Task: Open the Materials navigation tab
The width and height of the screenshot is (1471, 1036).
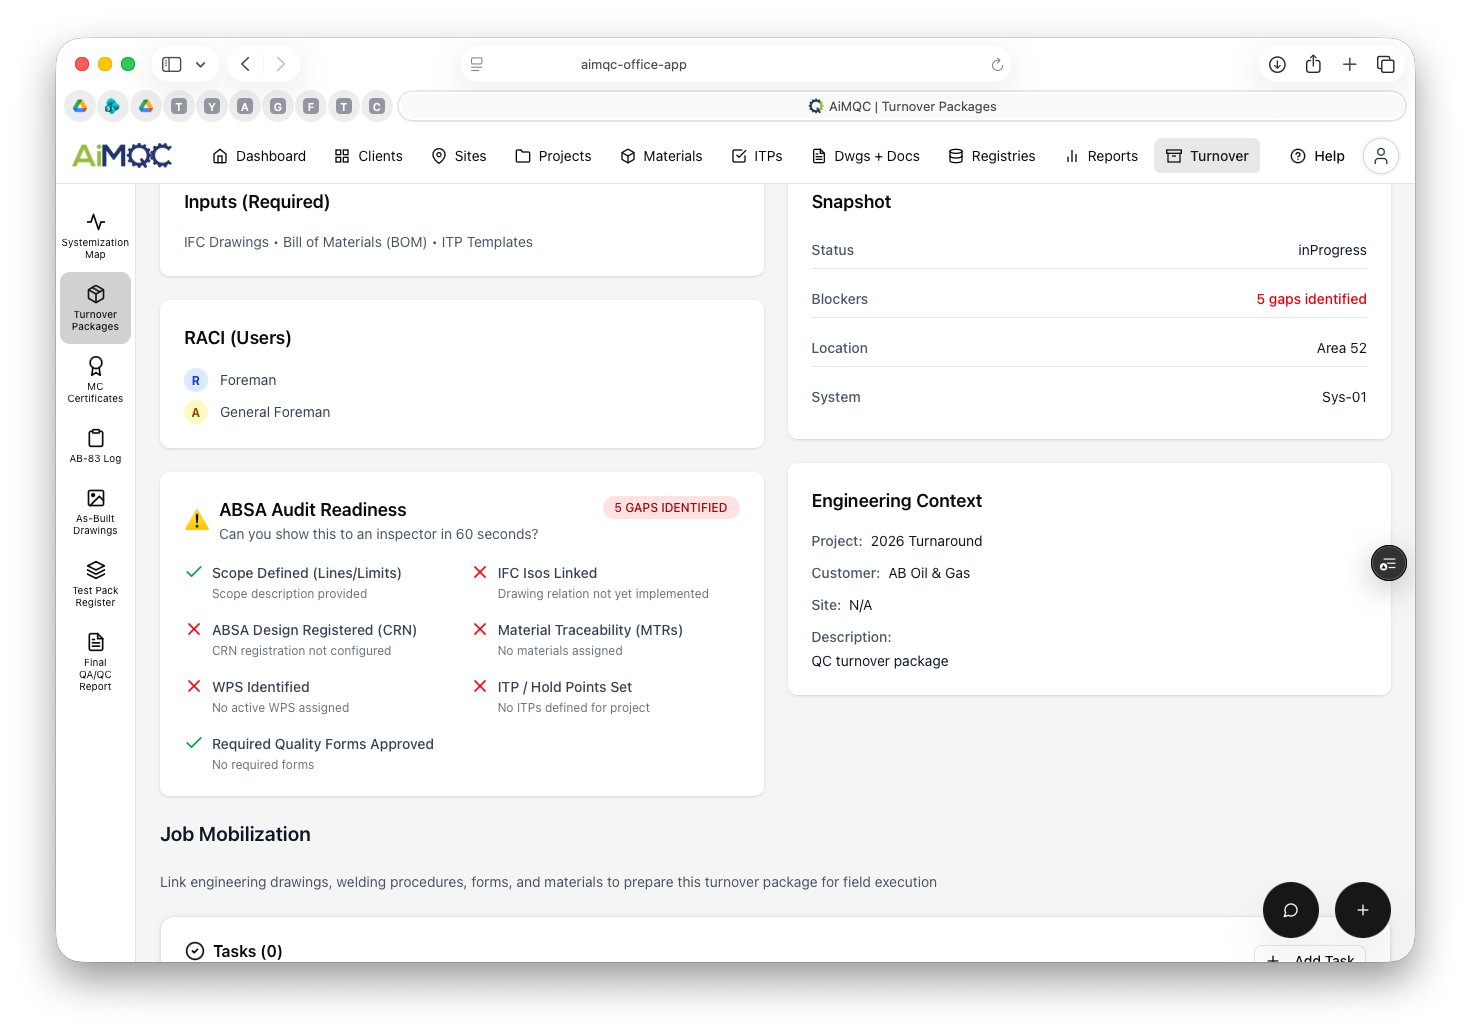Action: [661, 156]
